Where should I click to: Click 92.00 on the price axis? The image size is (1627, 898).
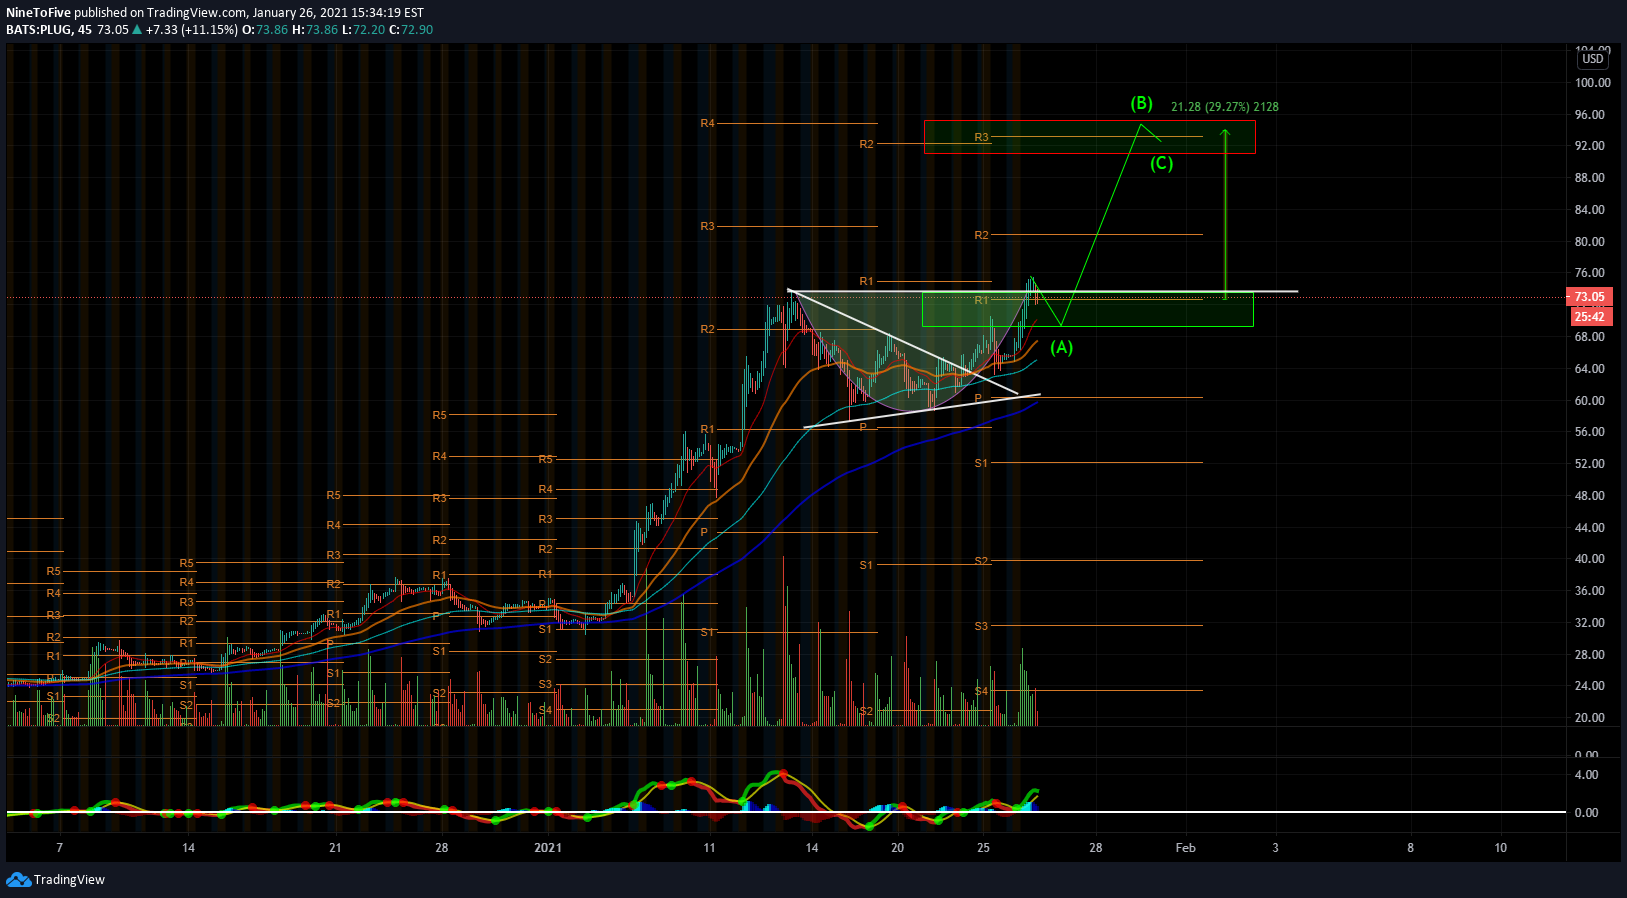pyautogui.click(x=1590, y=146)
